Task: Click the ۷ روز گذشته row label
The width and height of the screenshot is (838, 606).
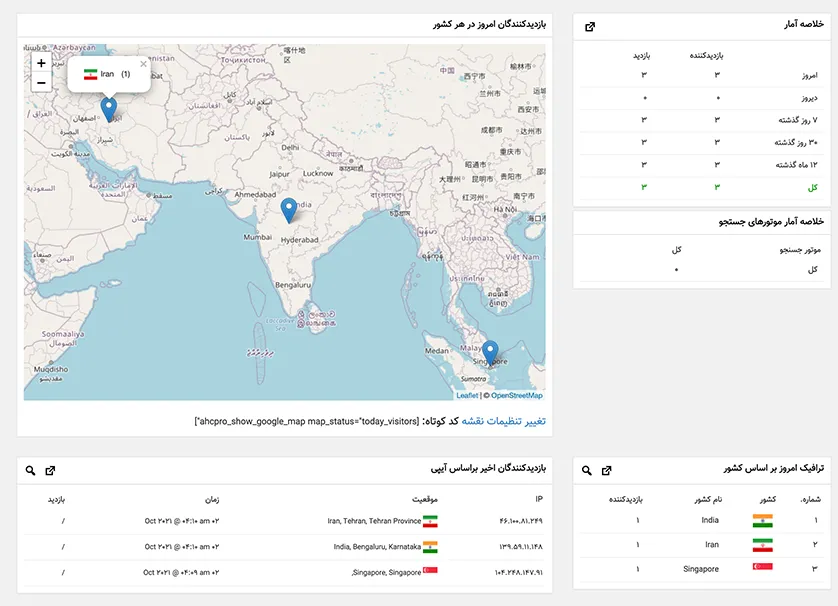Action: click(x=798, y=120)
